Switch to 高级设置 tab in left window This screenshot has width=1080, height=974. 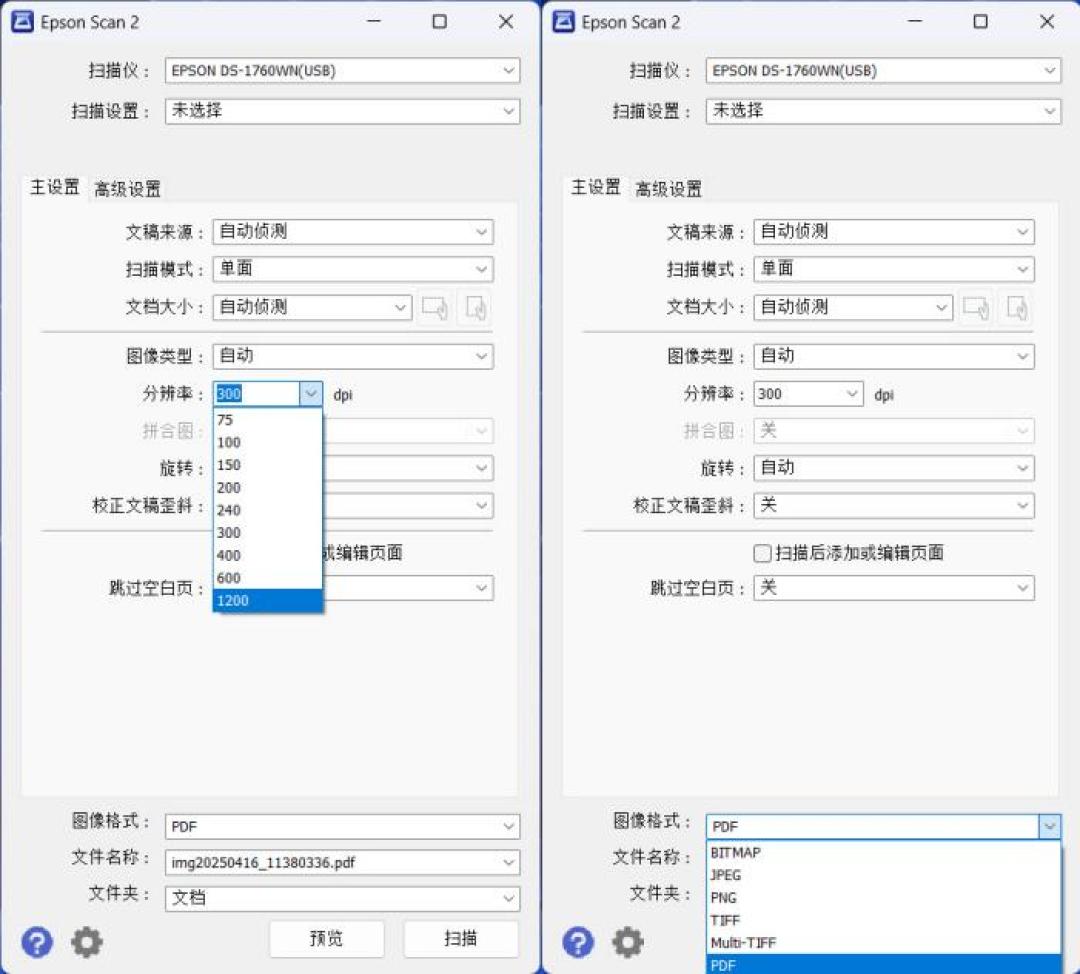(x=127, y=189)
